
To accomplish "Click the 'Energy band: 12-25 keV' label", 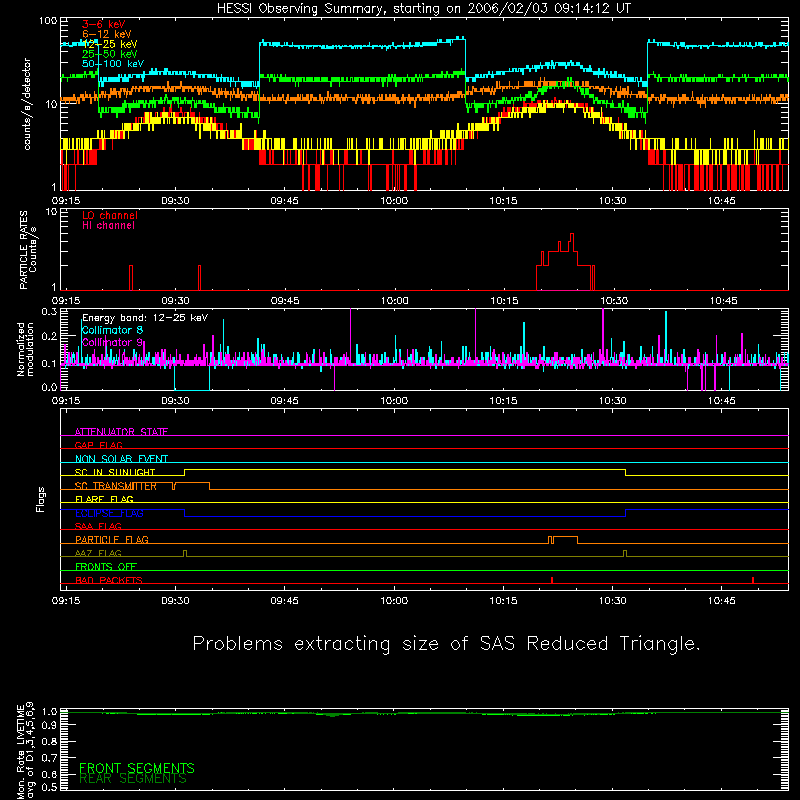I will click(145, 318).
